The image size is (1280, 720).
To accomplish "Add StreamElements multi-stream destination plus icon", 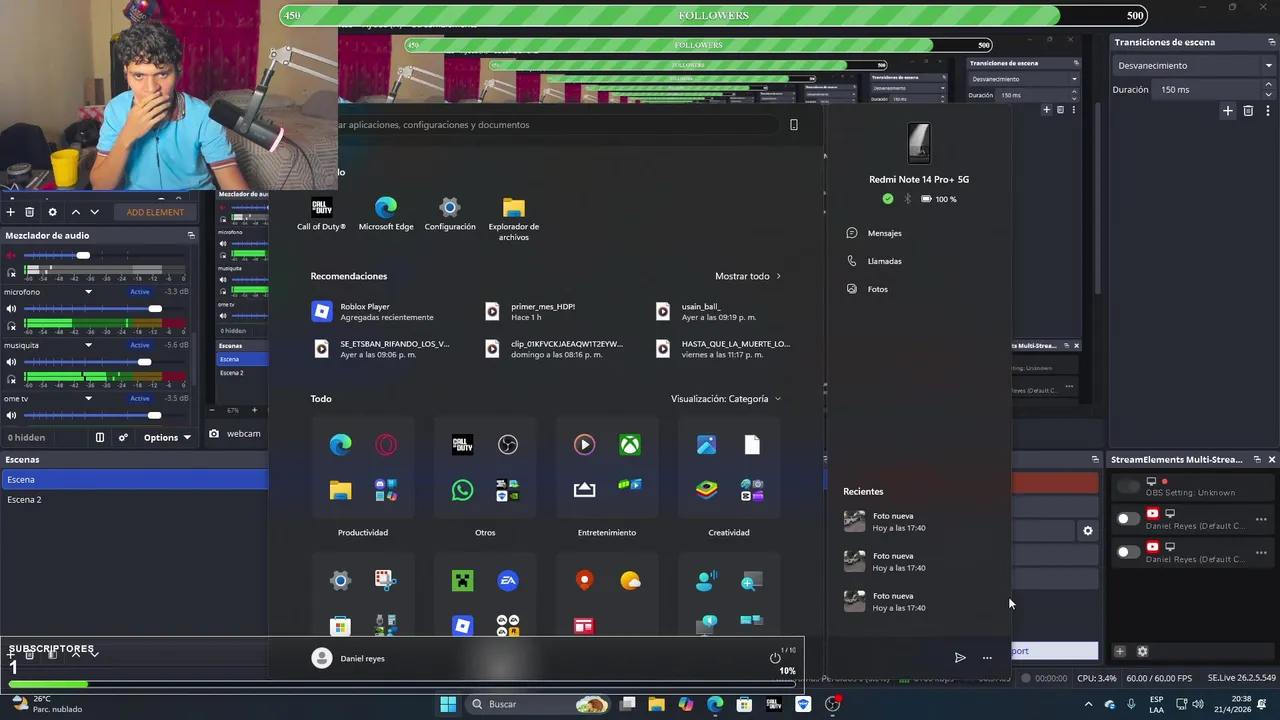I will [x=1120, y=651].
